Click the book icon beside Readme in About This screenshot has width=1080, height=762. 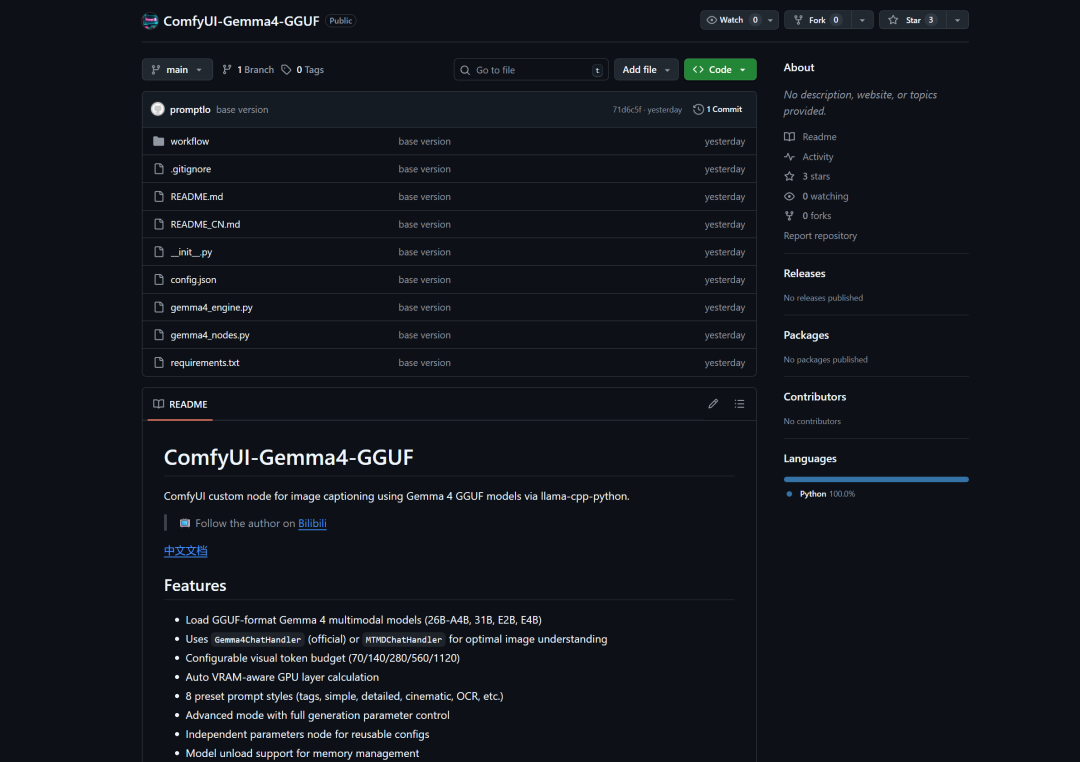[x=789, y=136]
